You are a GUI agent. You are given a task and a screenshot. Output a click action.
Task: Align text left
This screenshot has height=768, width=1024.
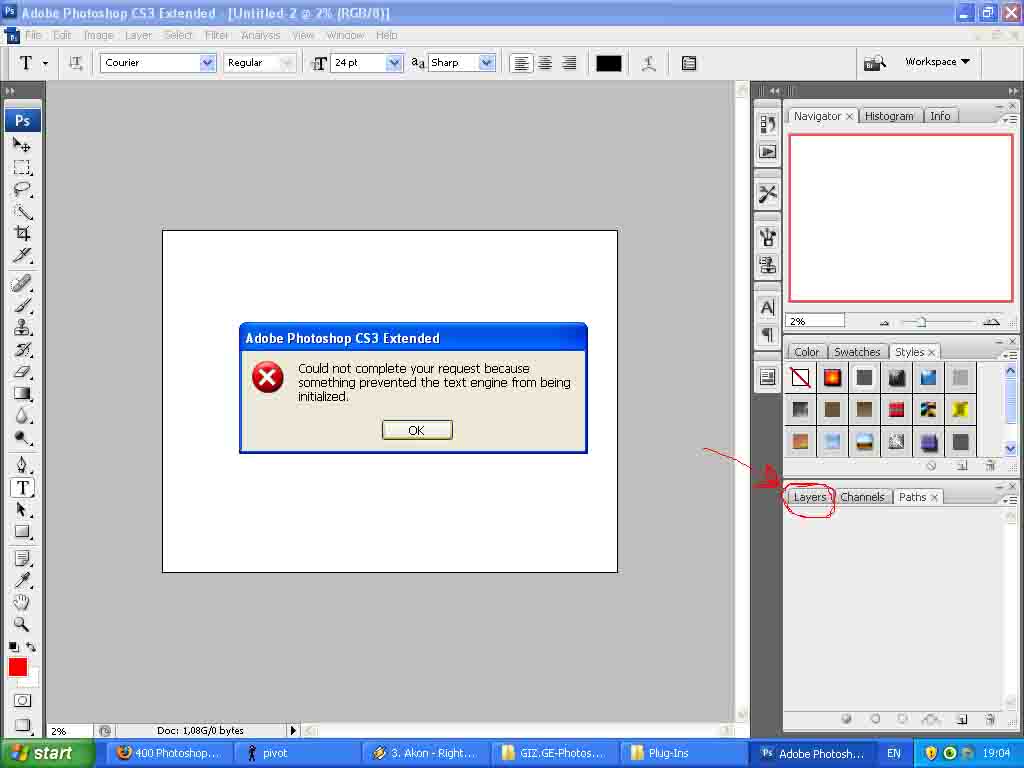pyautogui.click(x=520, y=63)
